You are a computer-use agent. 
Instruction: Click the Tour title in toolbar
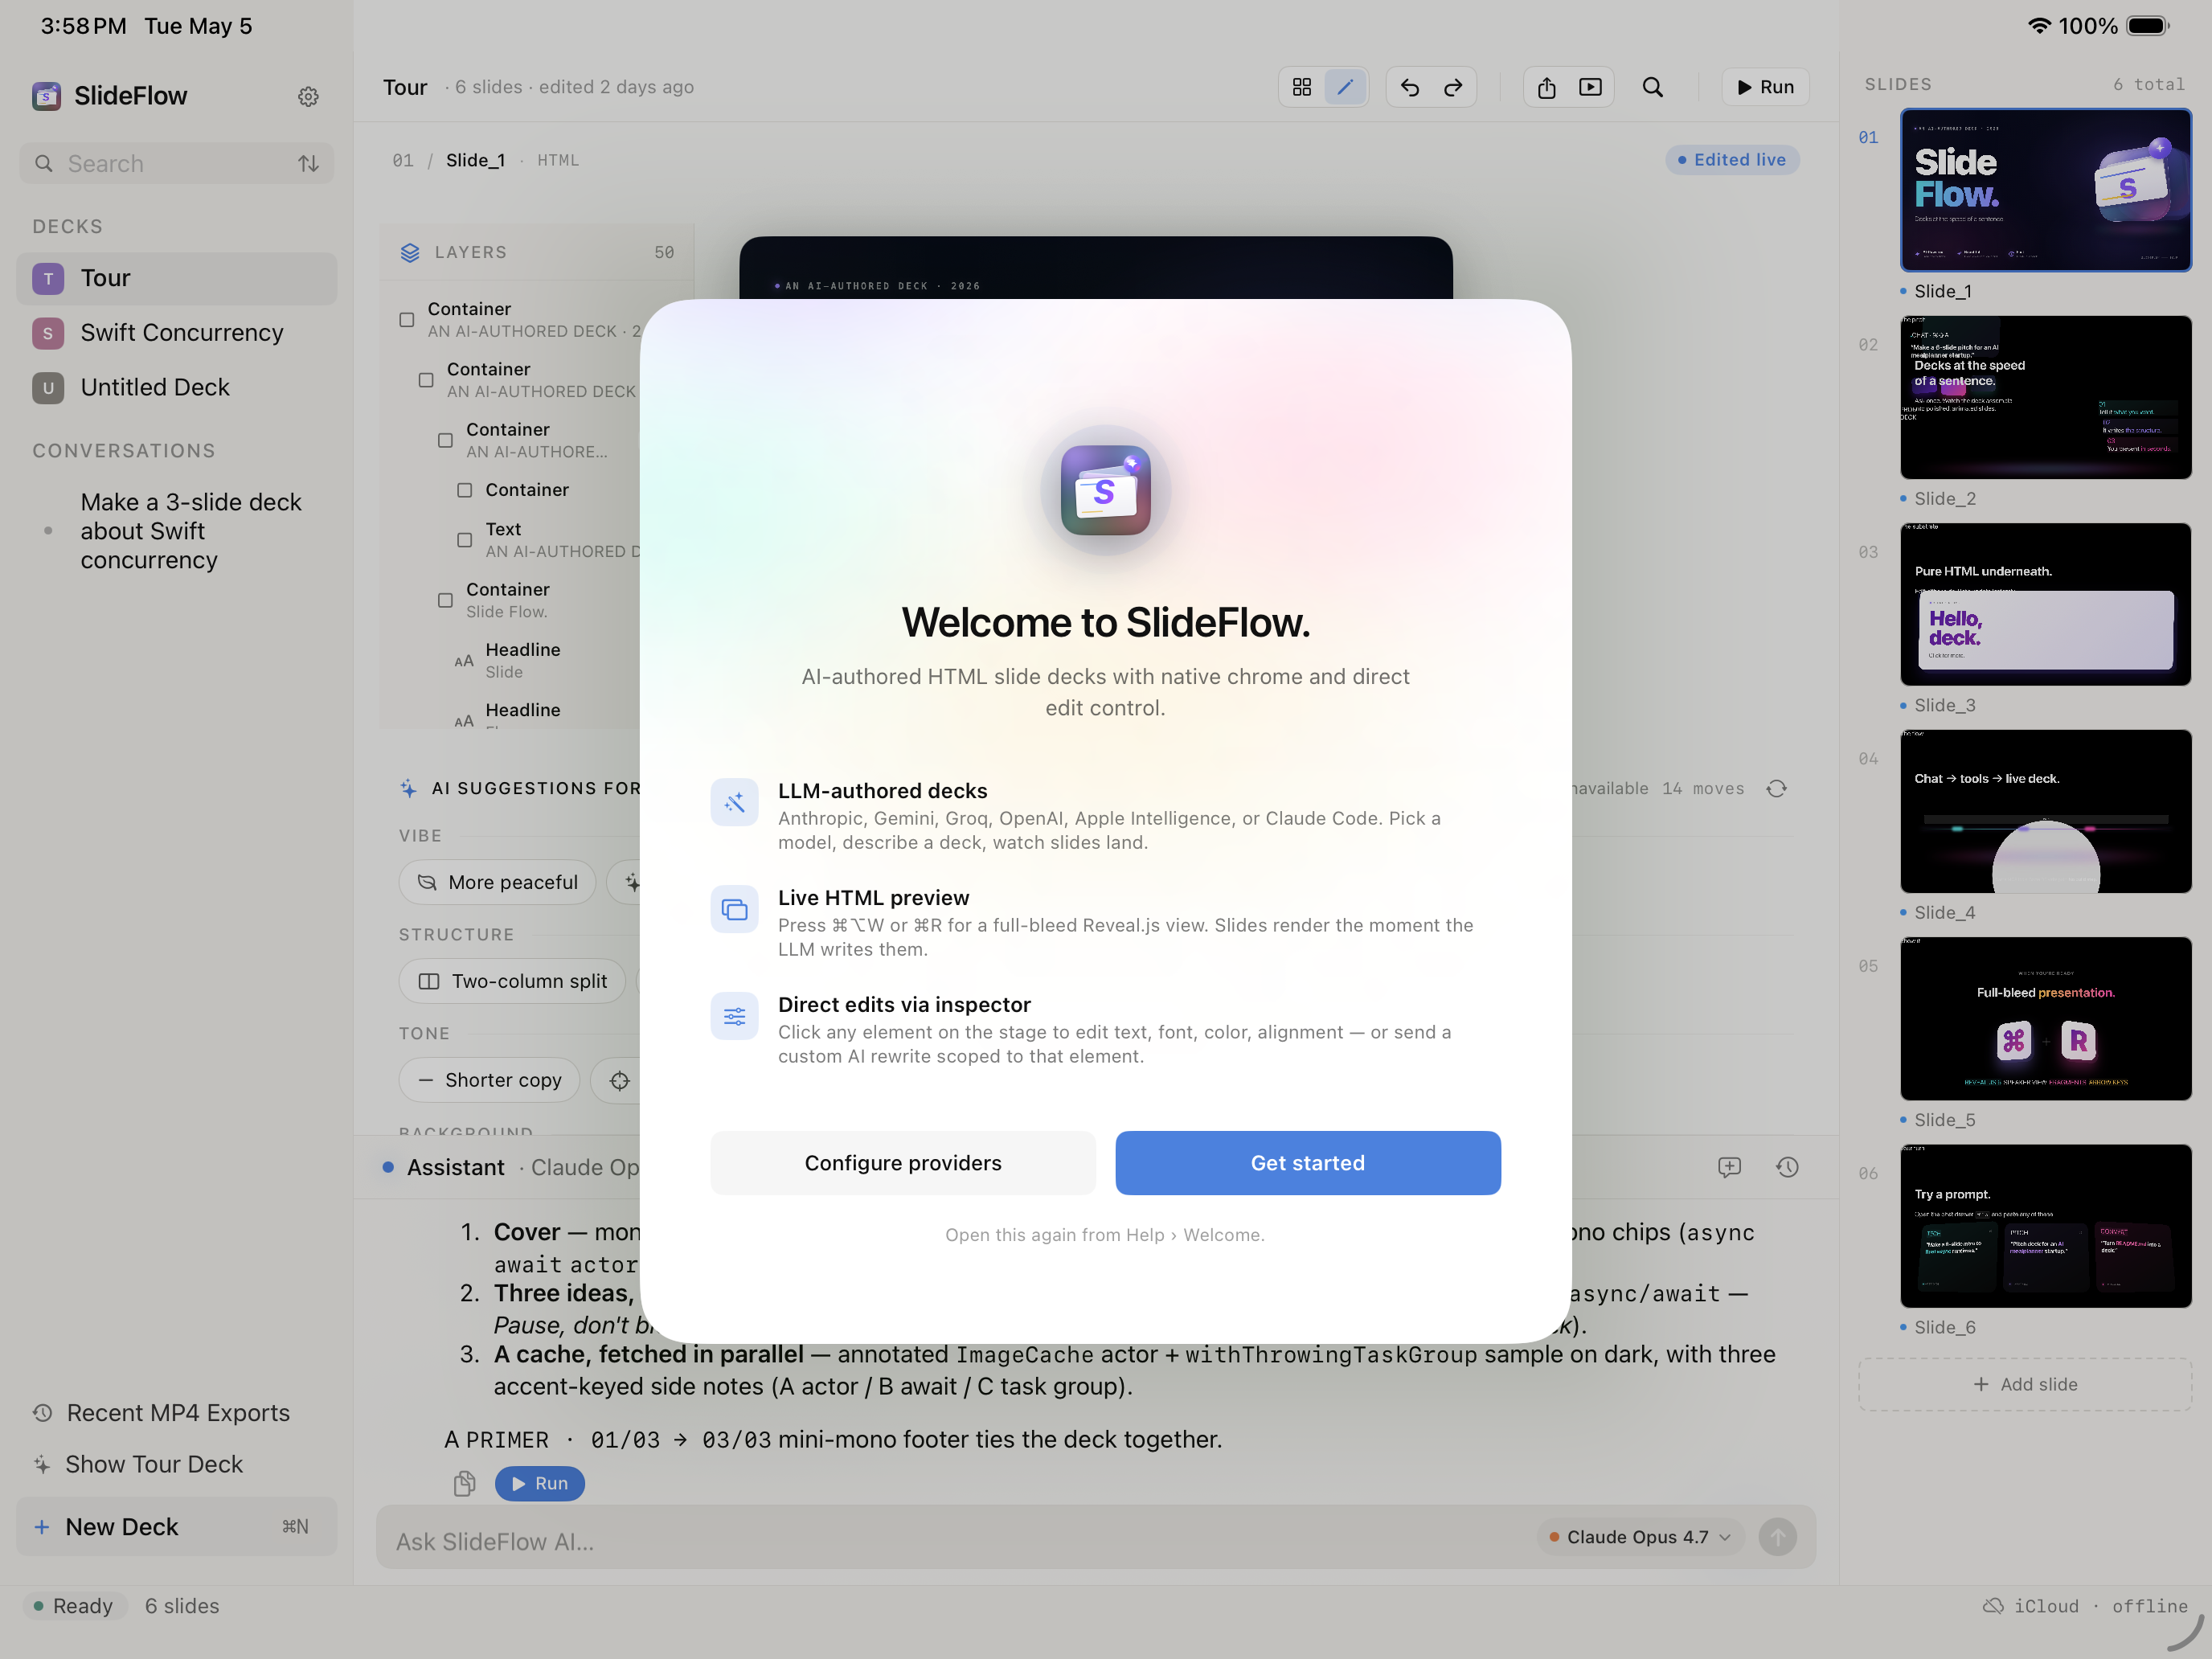tap(405, 87)
